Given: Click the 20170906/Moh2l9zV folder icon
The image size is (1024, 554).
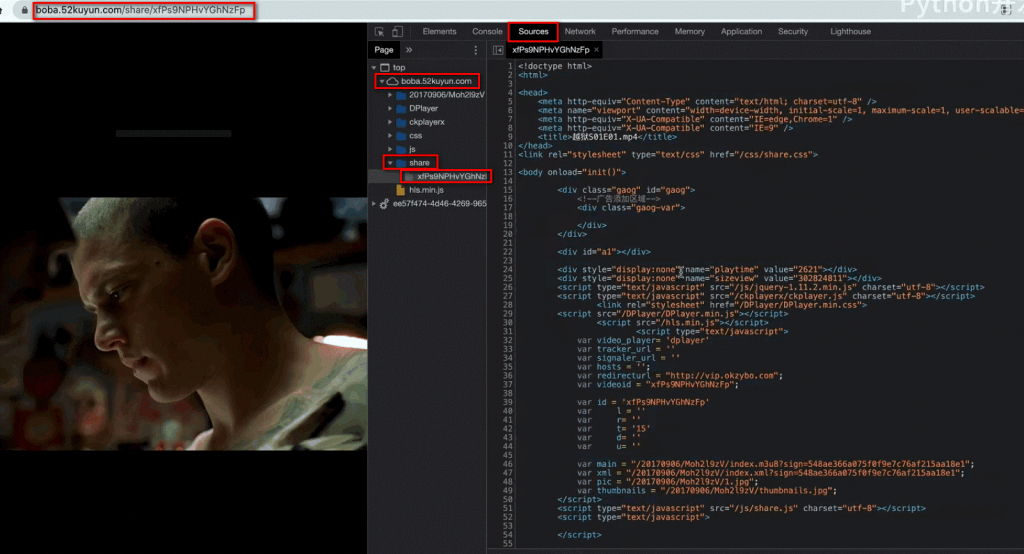Looking at the screenshot, I should [401, 95].
